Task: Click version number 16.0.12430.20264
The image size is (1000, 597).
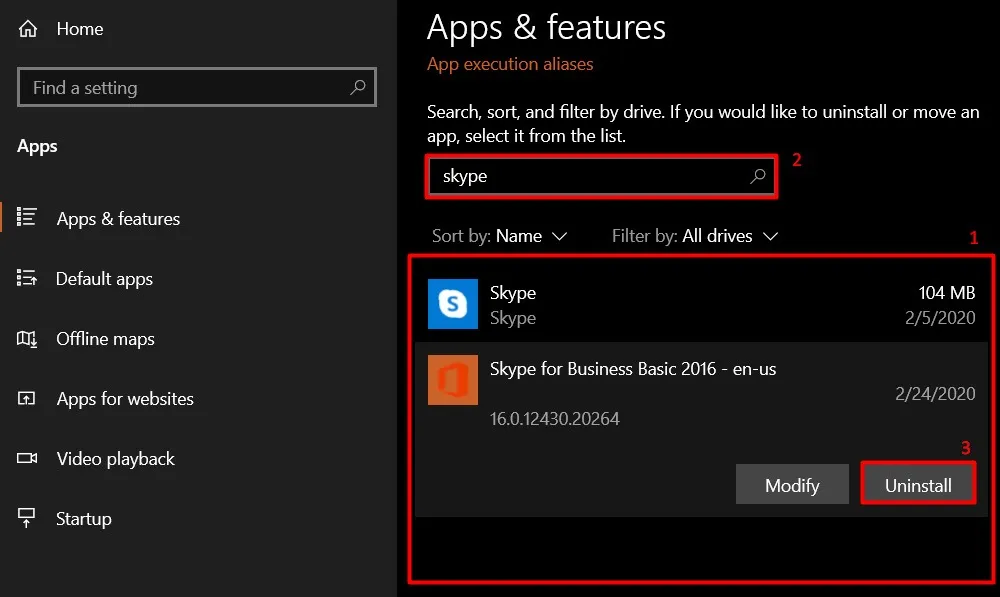Action: coord(554,418)
